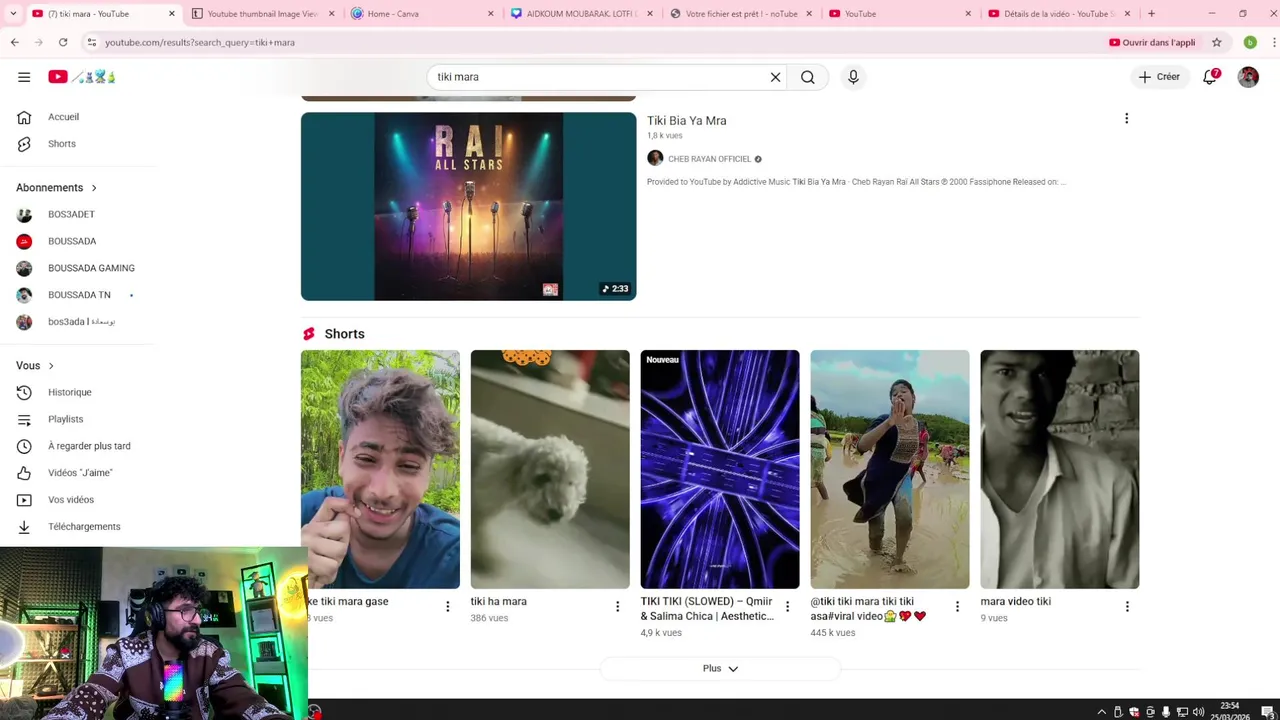Open the browser three-dot menu
The height and width of the screenshot is (720, 1280).
coord(1274,42)
